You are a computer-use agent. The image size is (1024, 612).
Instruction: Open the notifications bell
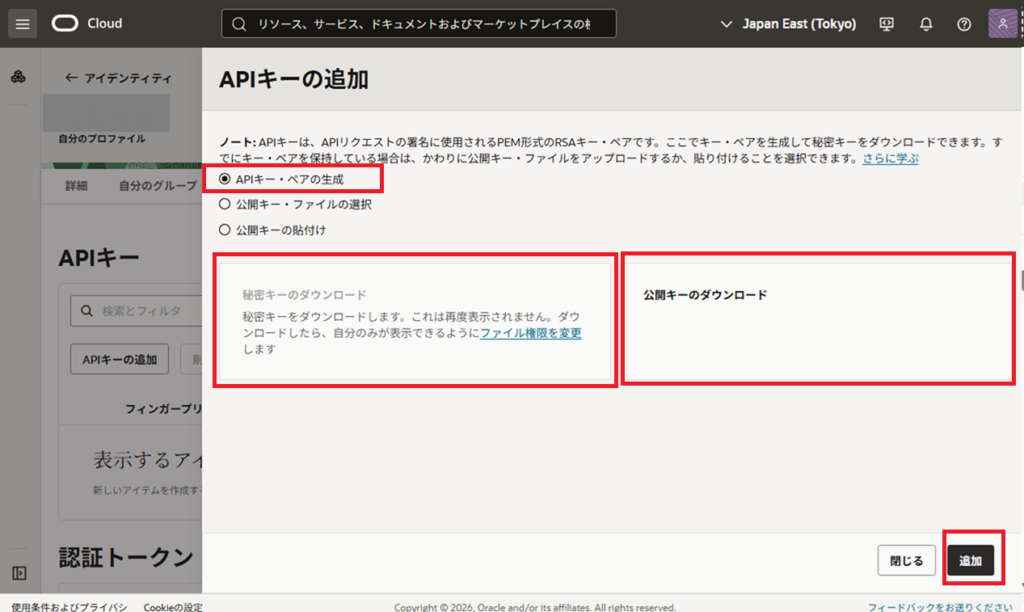[926, 24]
